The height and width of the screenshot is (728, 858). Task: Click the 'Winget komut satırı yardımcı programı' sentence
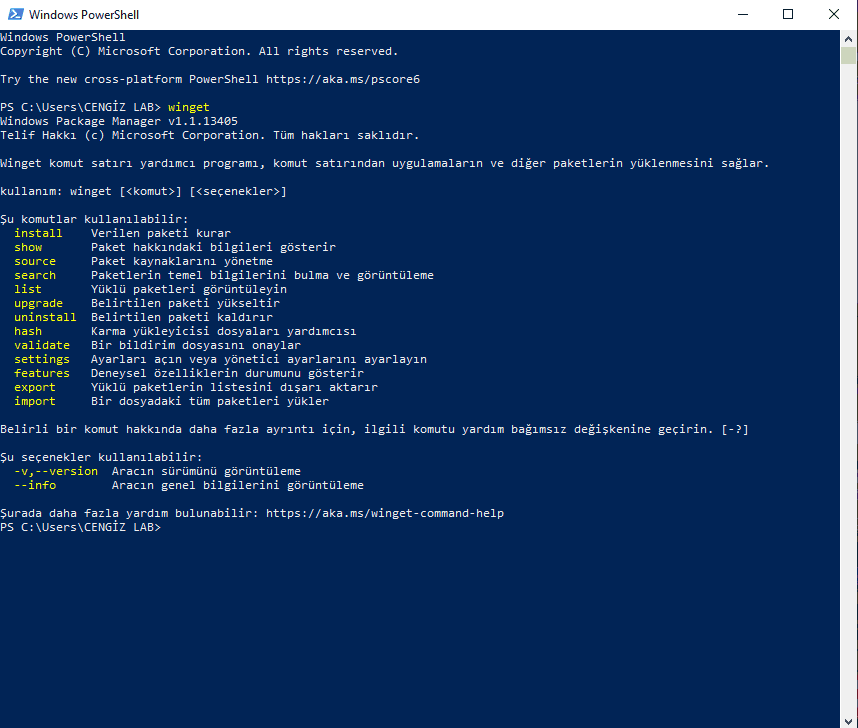click(x=385, y=164)
